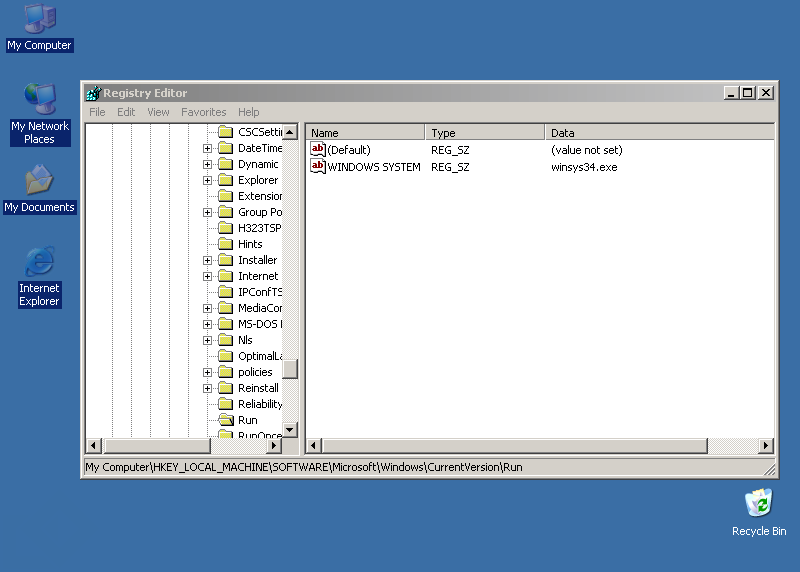Expand the Installer registry key

pos(207,260)
